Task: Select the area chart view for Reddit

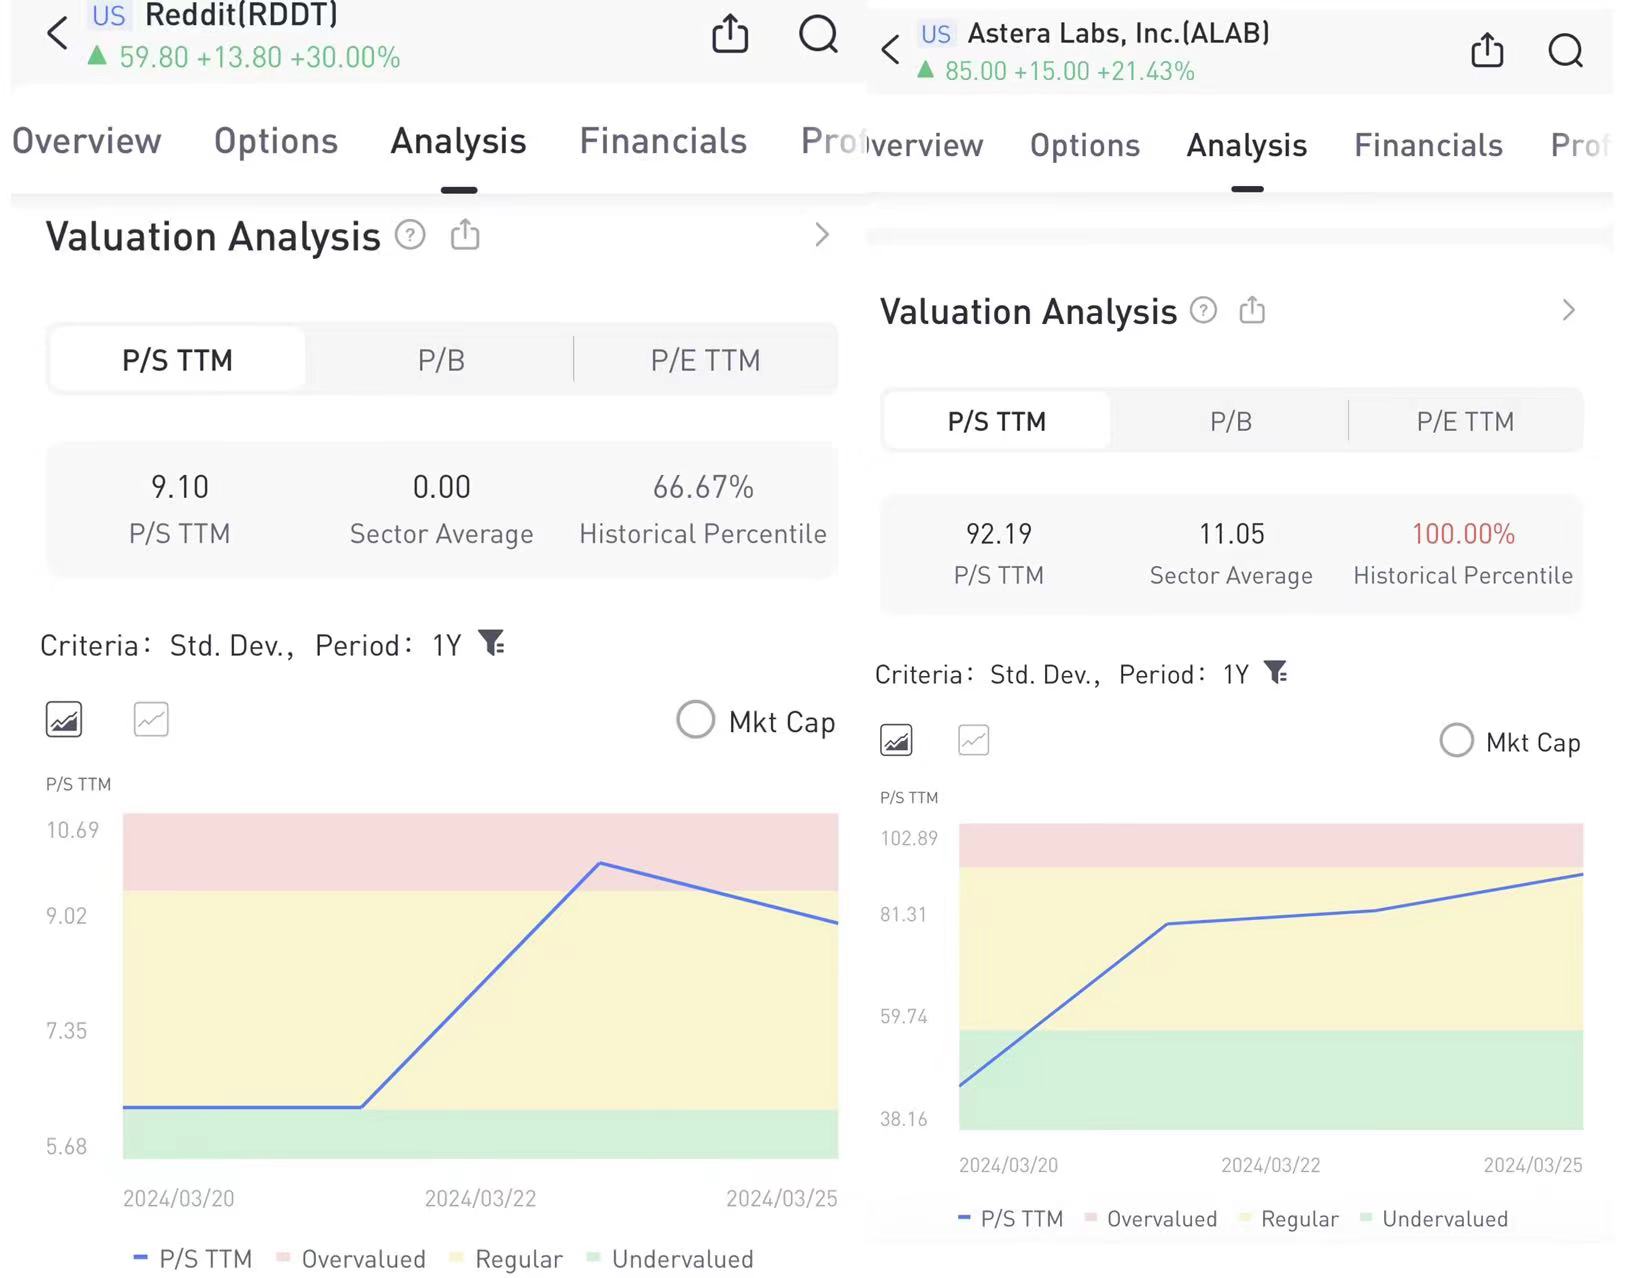Action: tap(64, 719)
